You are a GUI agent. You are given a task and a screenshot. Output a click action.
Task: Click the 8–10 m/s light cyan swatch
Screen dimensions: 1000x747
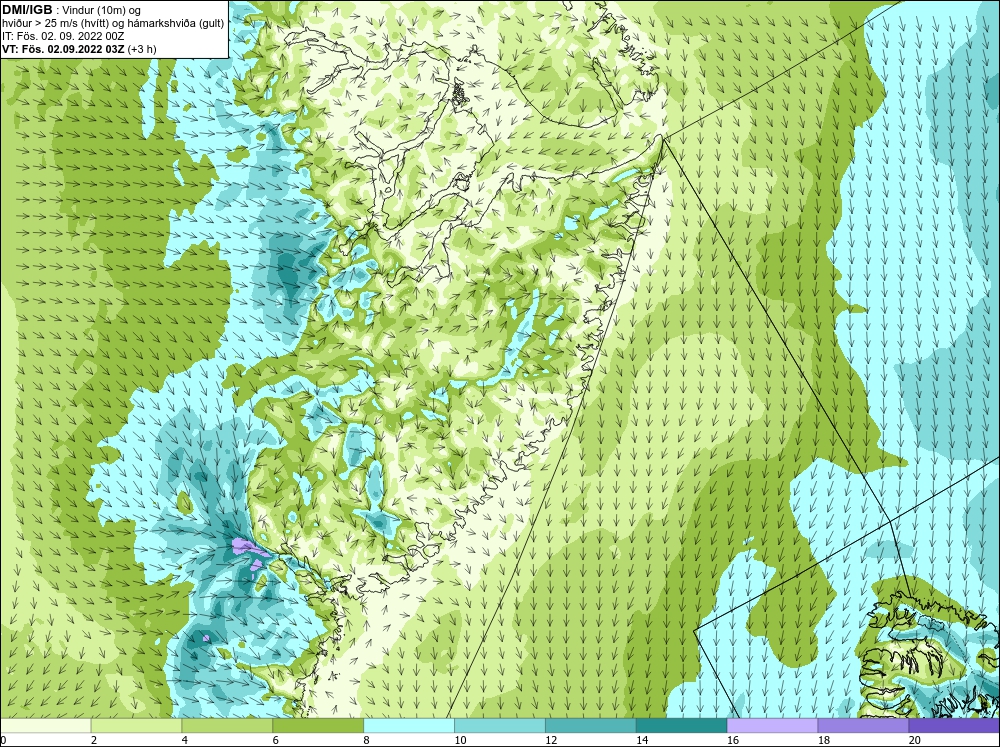click(409, 726)
